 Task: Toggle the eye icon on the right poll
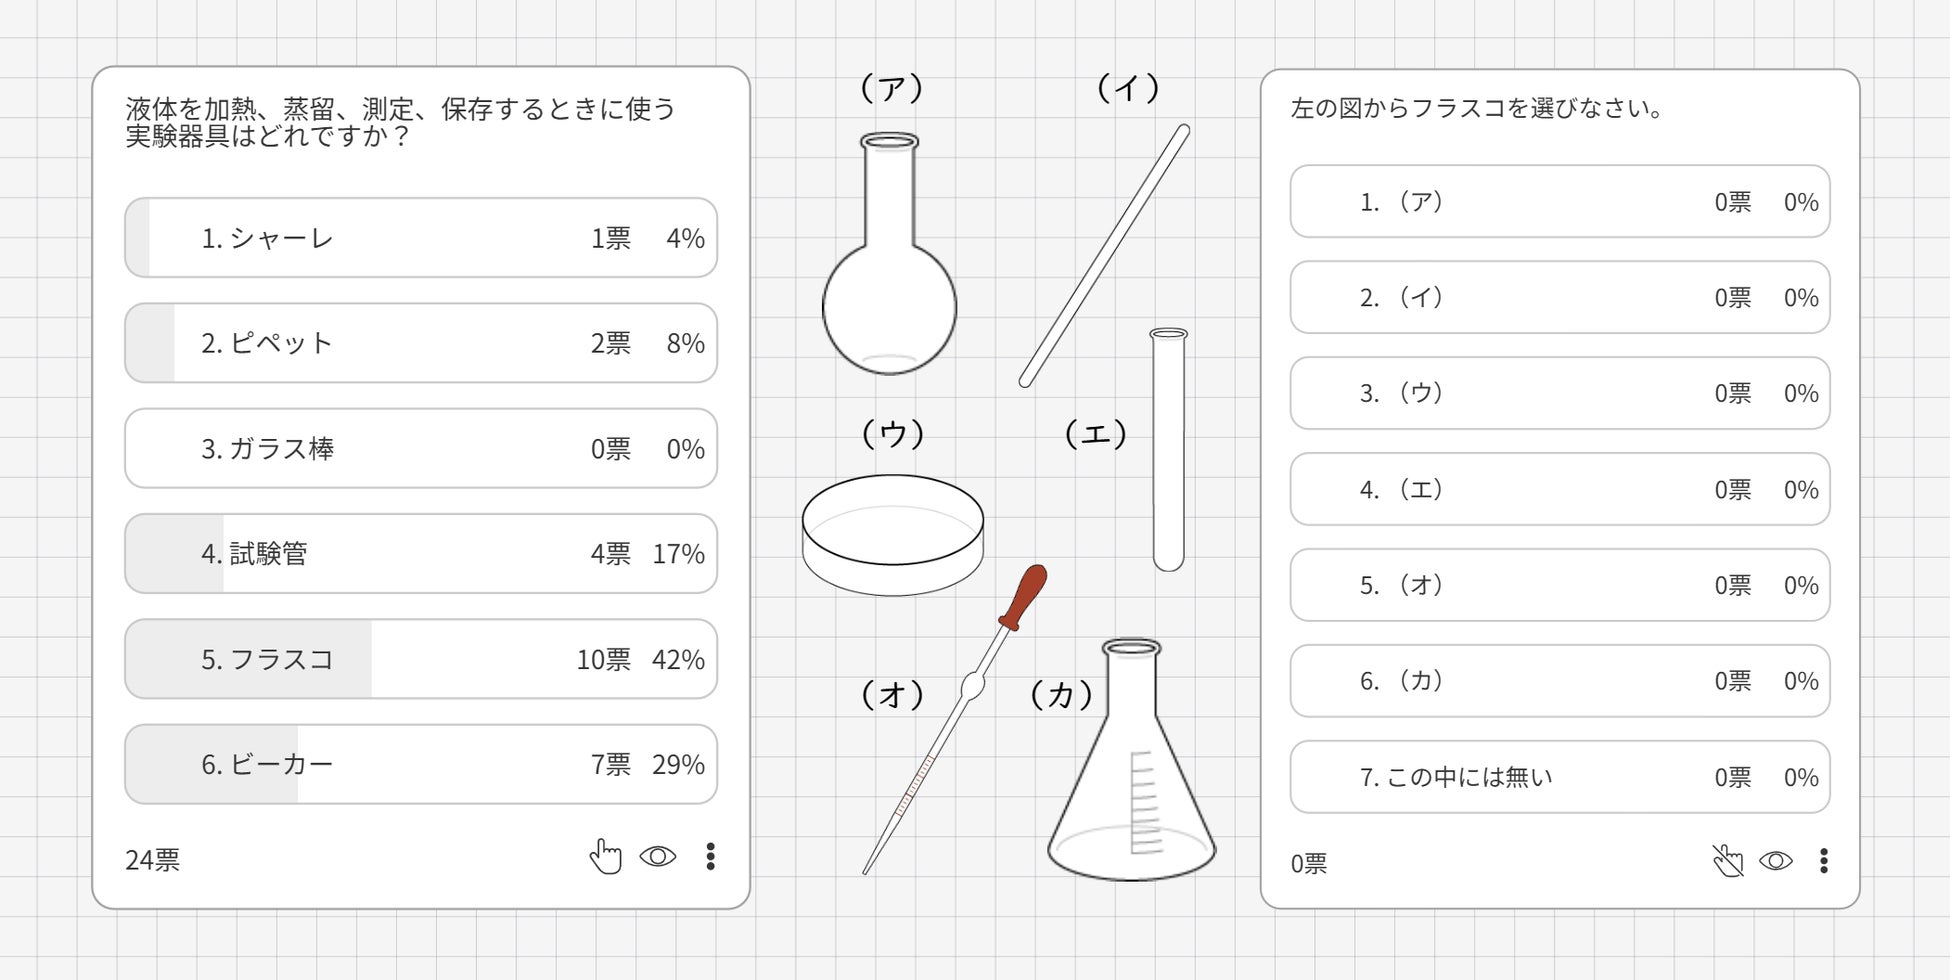point(1776,860)
